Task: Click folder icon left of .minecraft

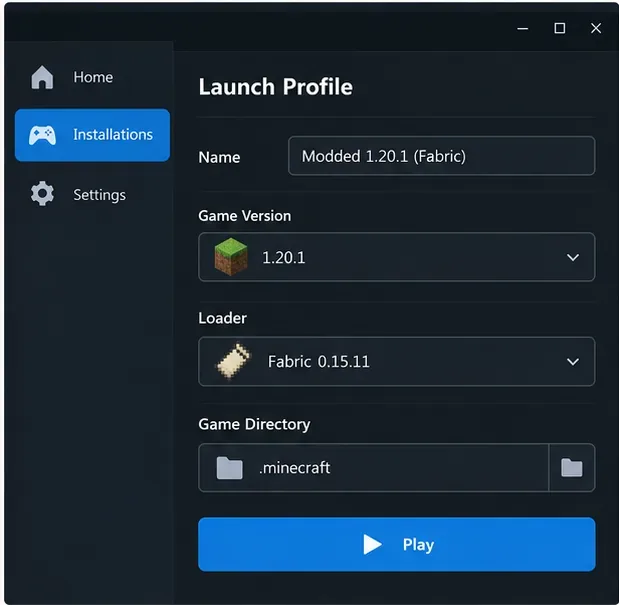Action: coord(229,468)
